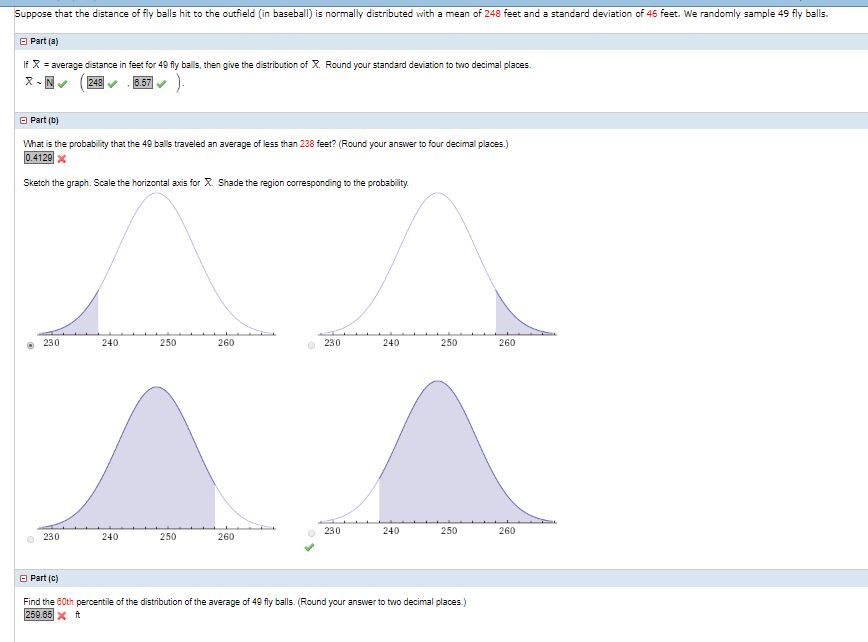Click the Part (a) header label
This screenshot has height=642, width=868.
(44, 42)
